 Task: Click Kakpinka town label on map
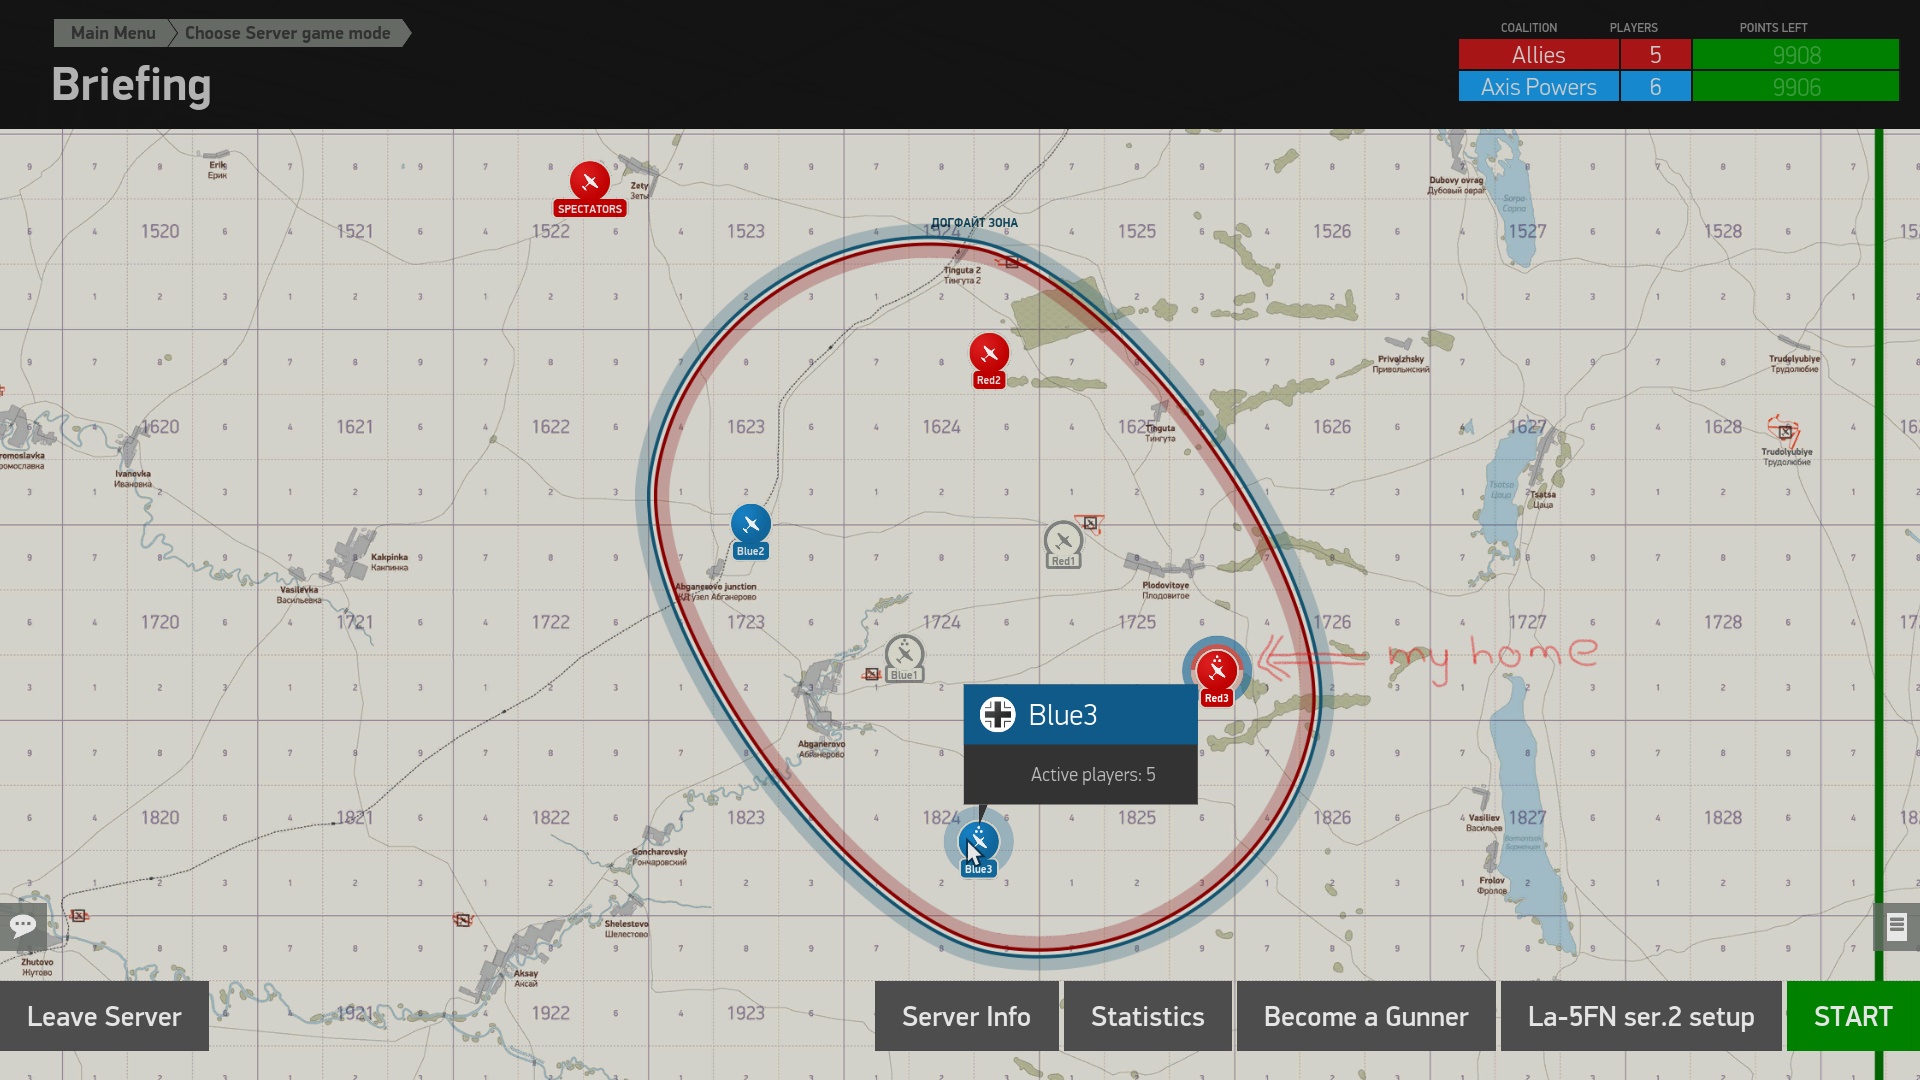(389, 562)
